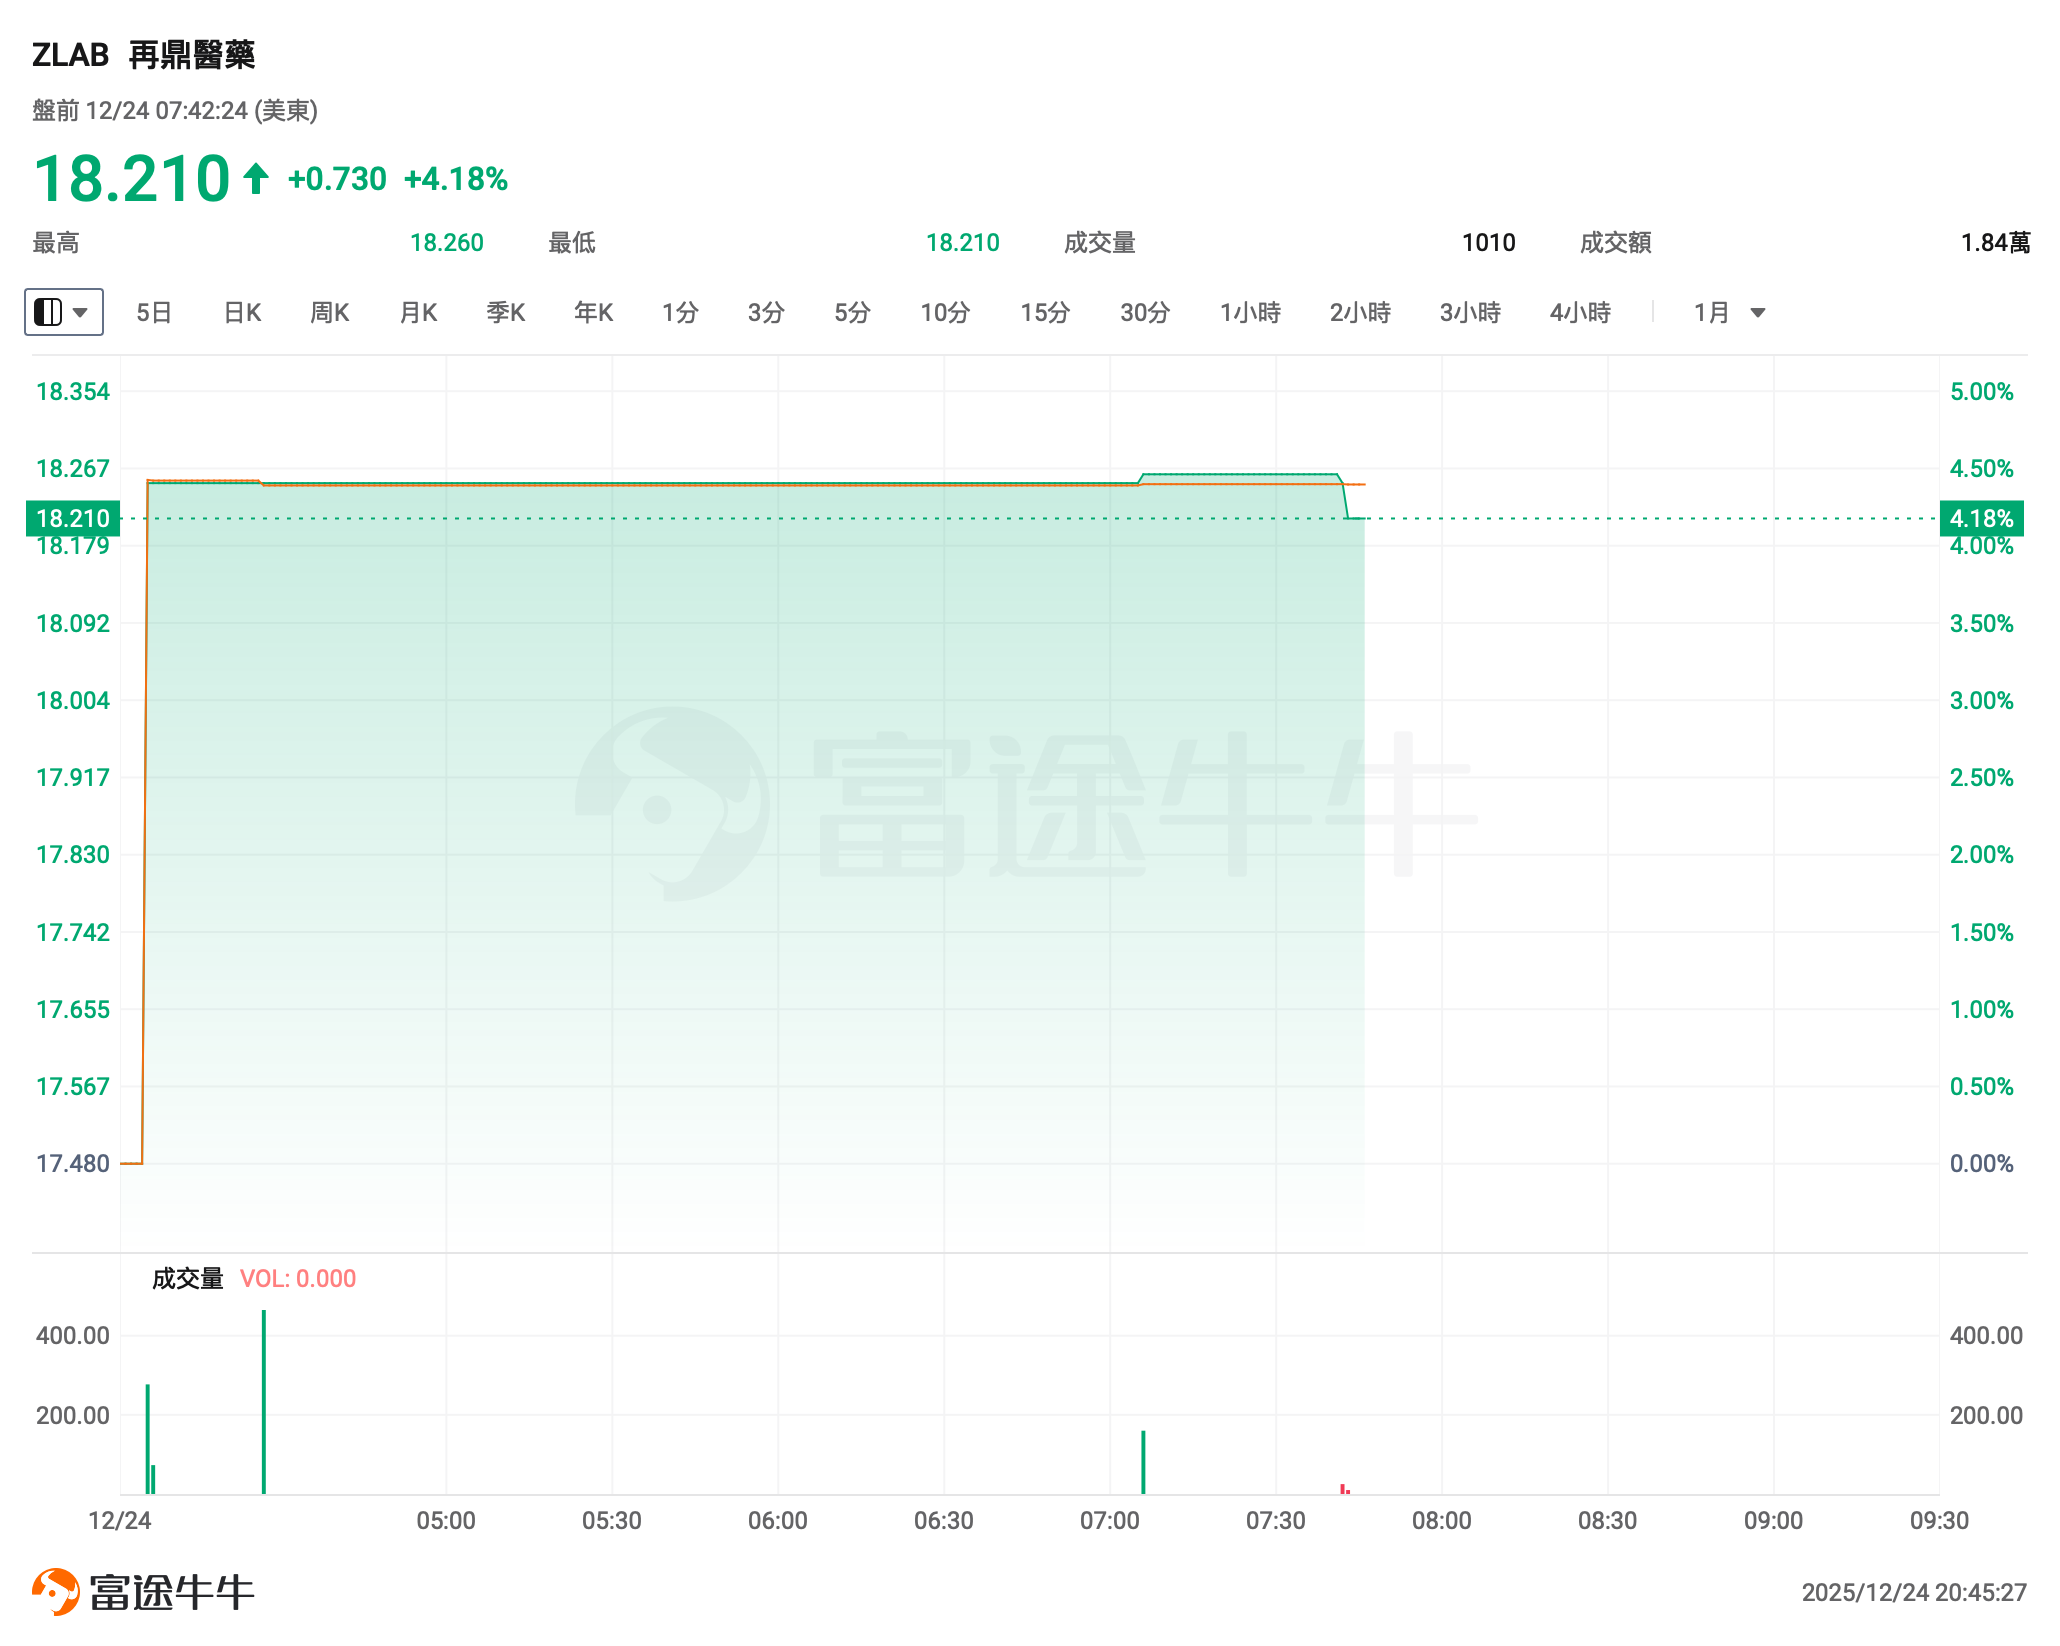This screenshot has width=2060, height=1646.
Task: Select the 15分 interval option
Action: tap(1045, 313)
